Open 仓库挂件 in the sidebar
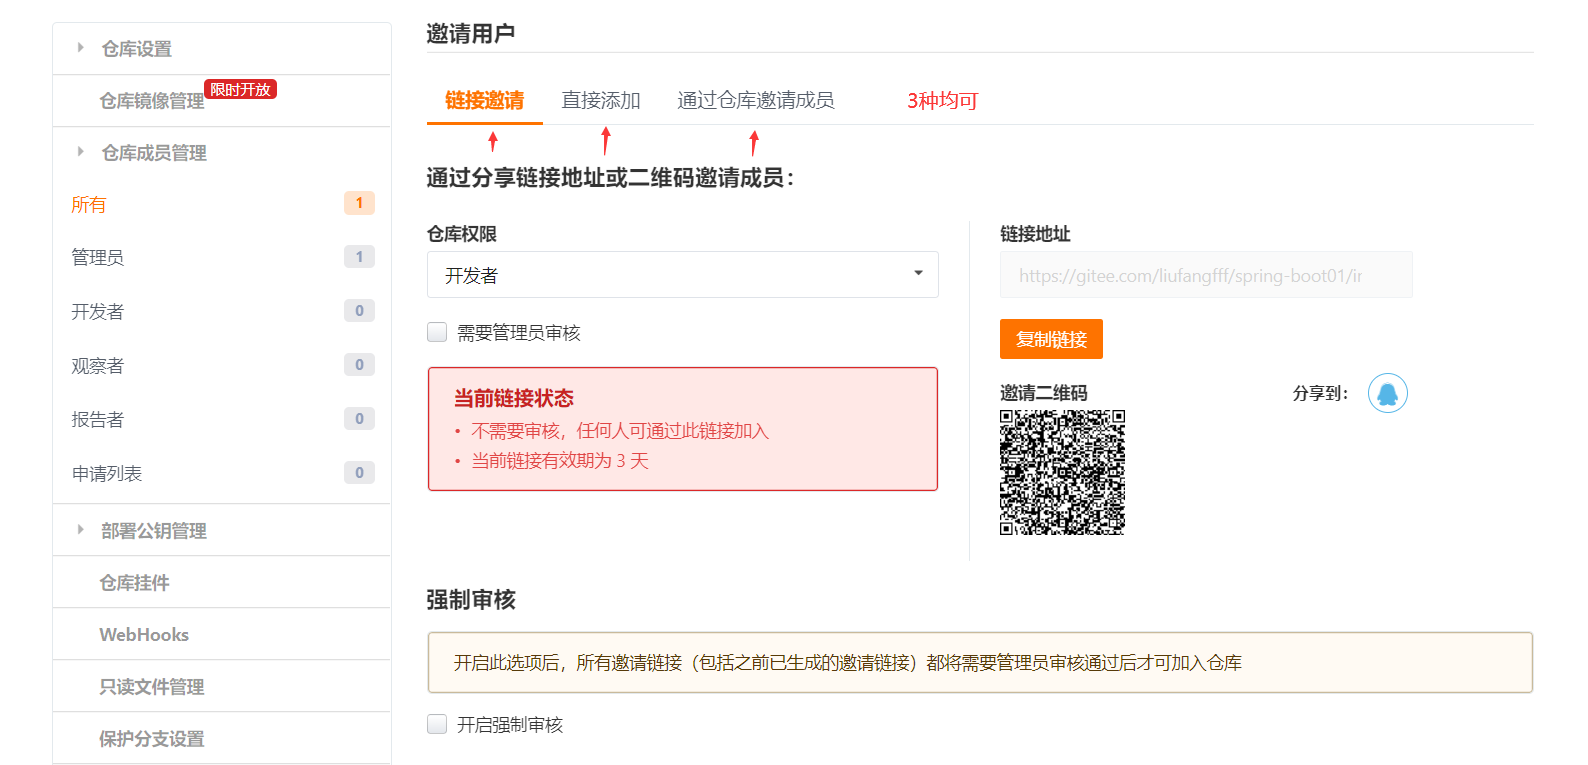This screenshot has width=1588, height=765. 134,582
